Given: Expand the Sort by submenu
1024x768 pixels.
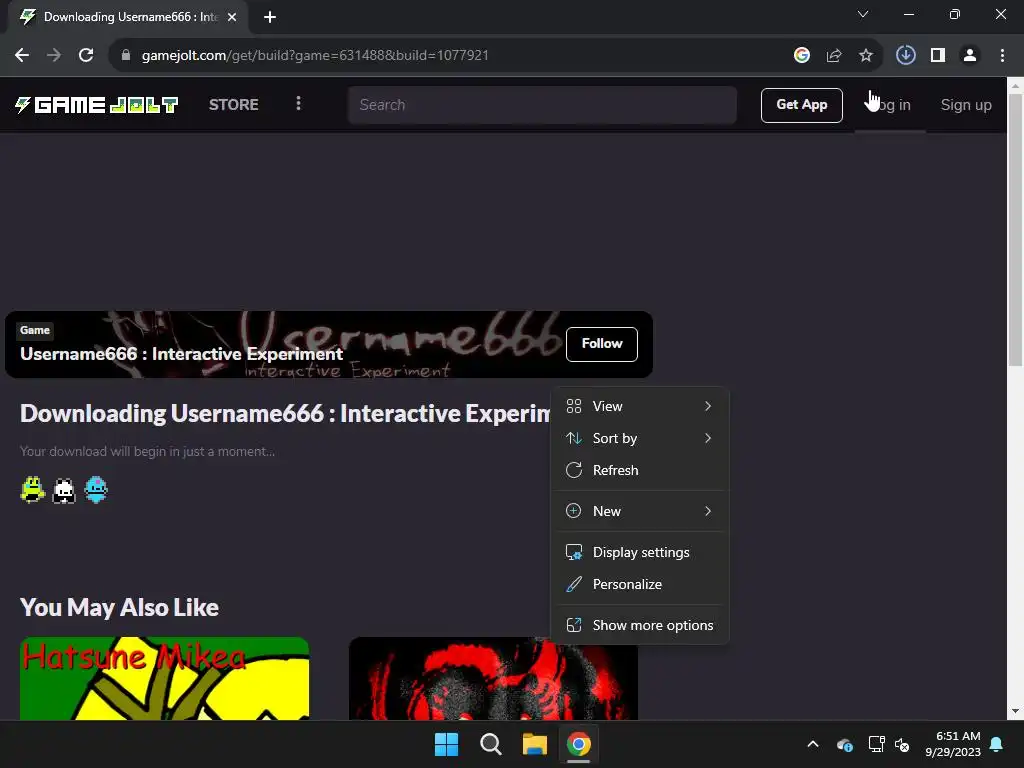Looking at the screenshot, I should (x=640, y=438).
